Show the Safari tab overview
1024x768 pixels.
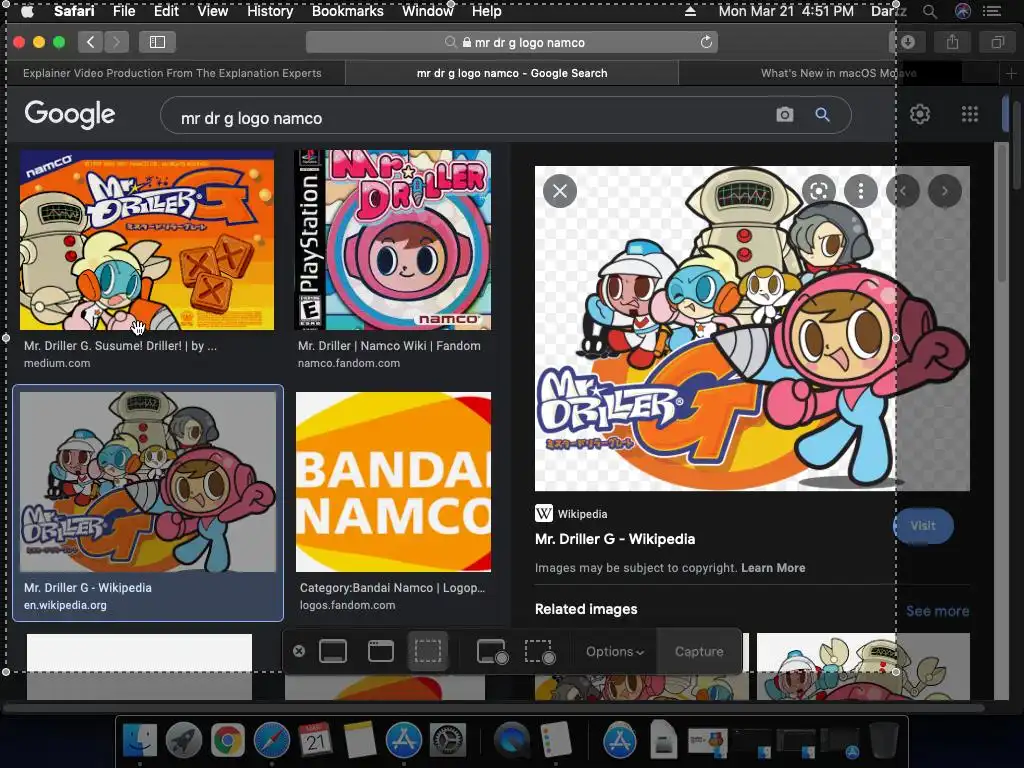997,42
